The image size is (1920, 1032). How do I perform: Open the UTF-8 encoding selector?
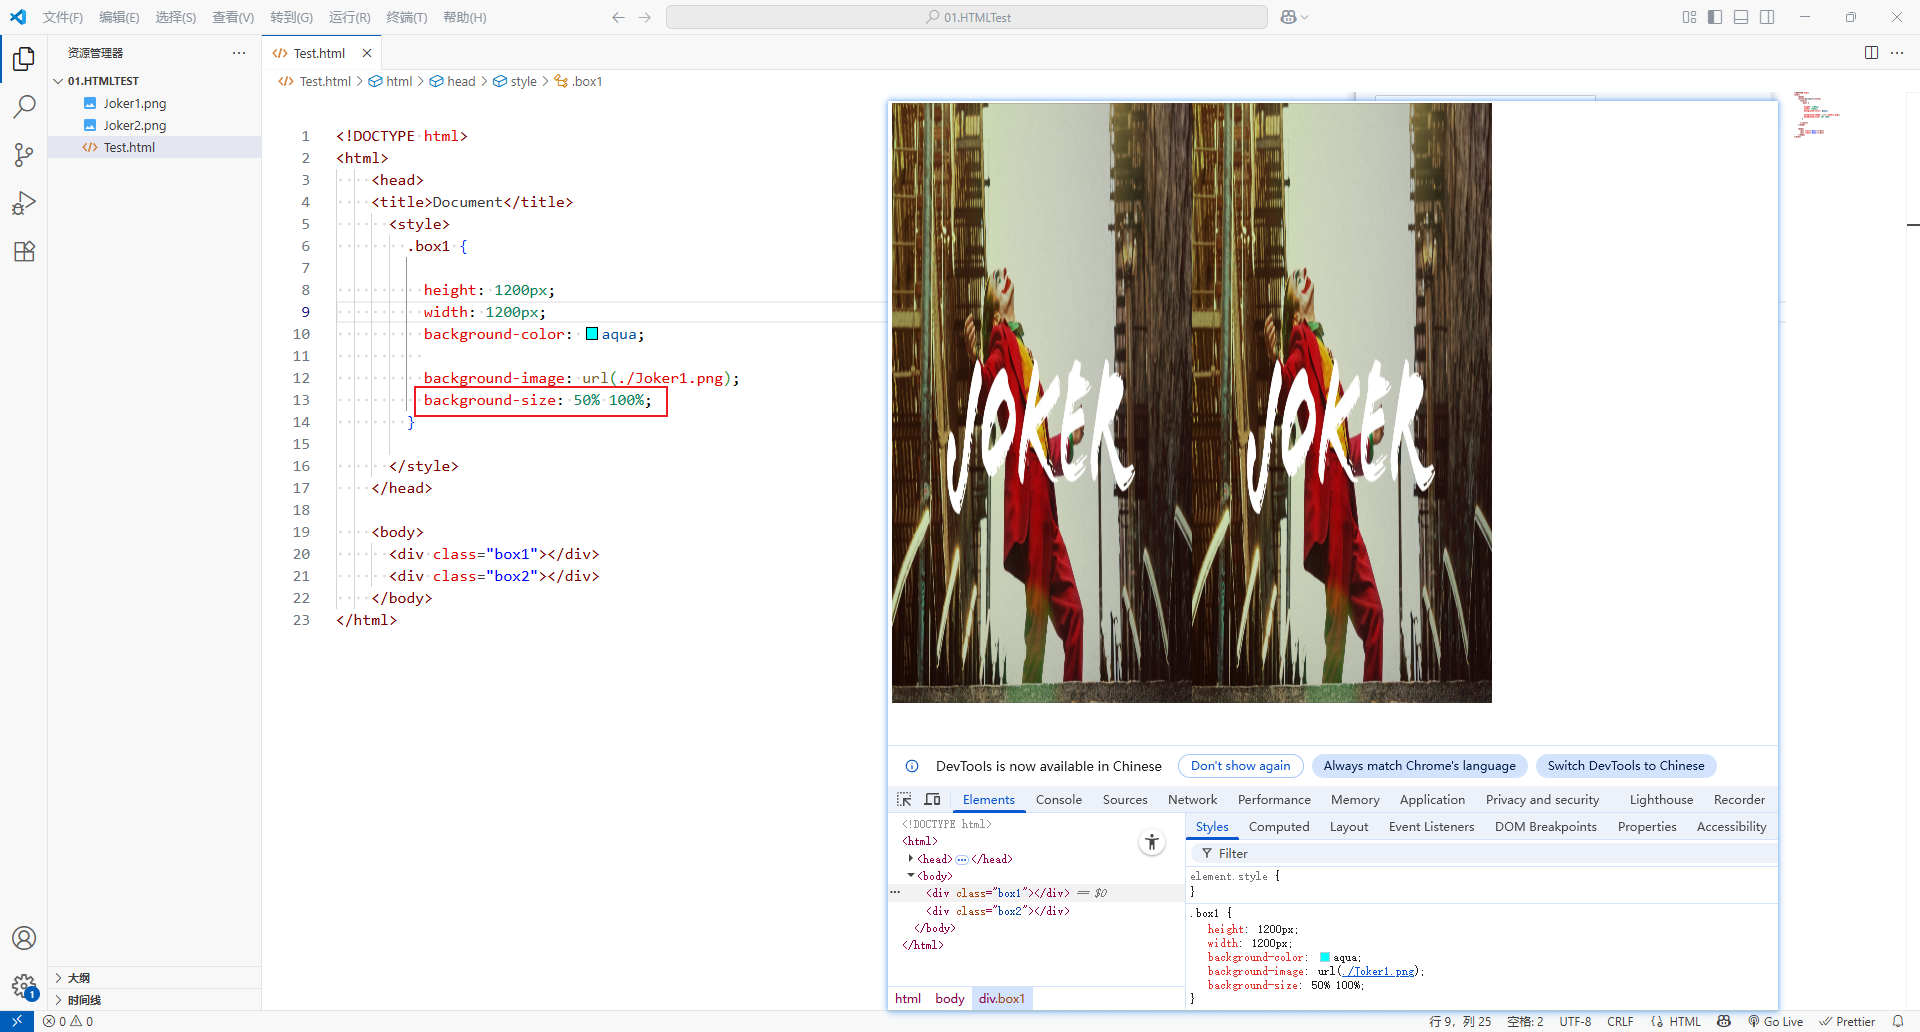pyautogui.click(x=1575, y=1021)
